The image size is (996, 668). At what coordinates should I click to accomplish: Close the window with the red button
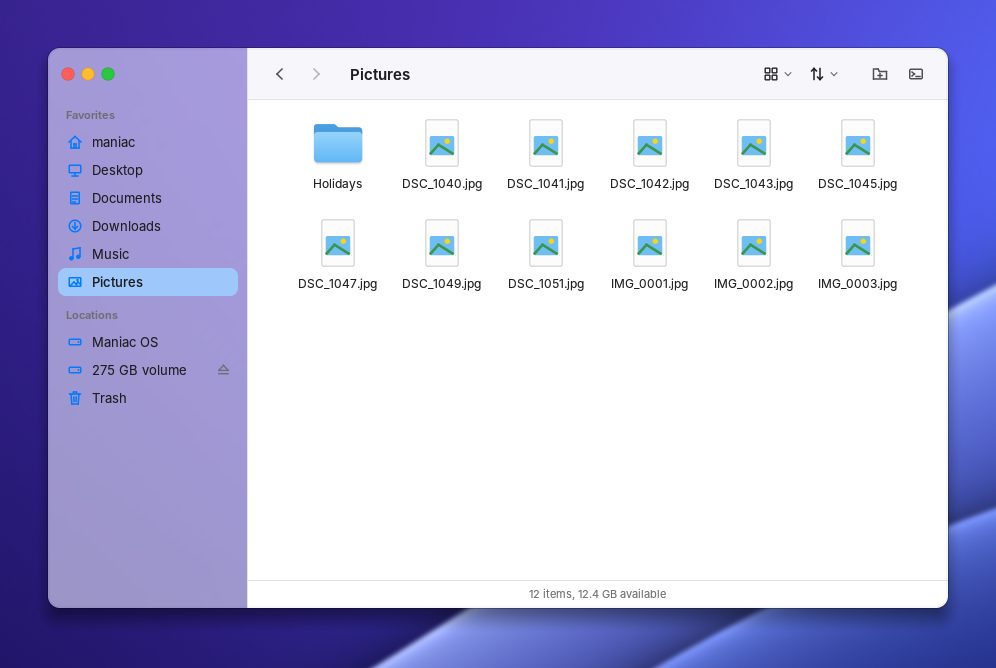point(68,74)
